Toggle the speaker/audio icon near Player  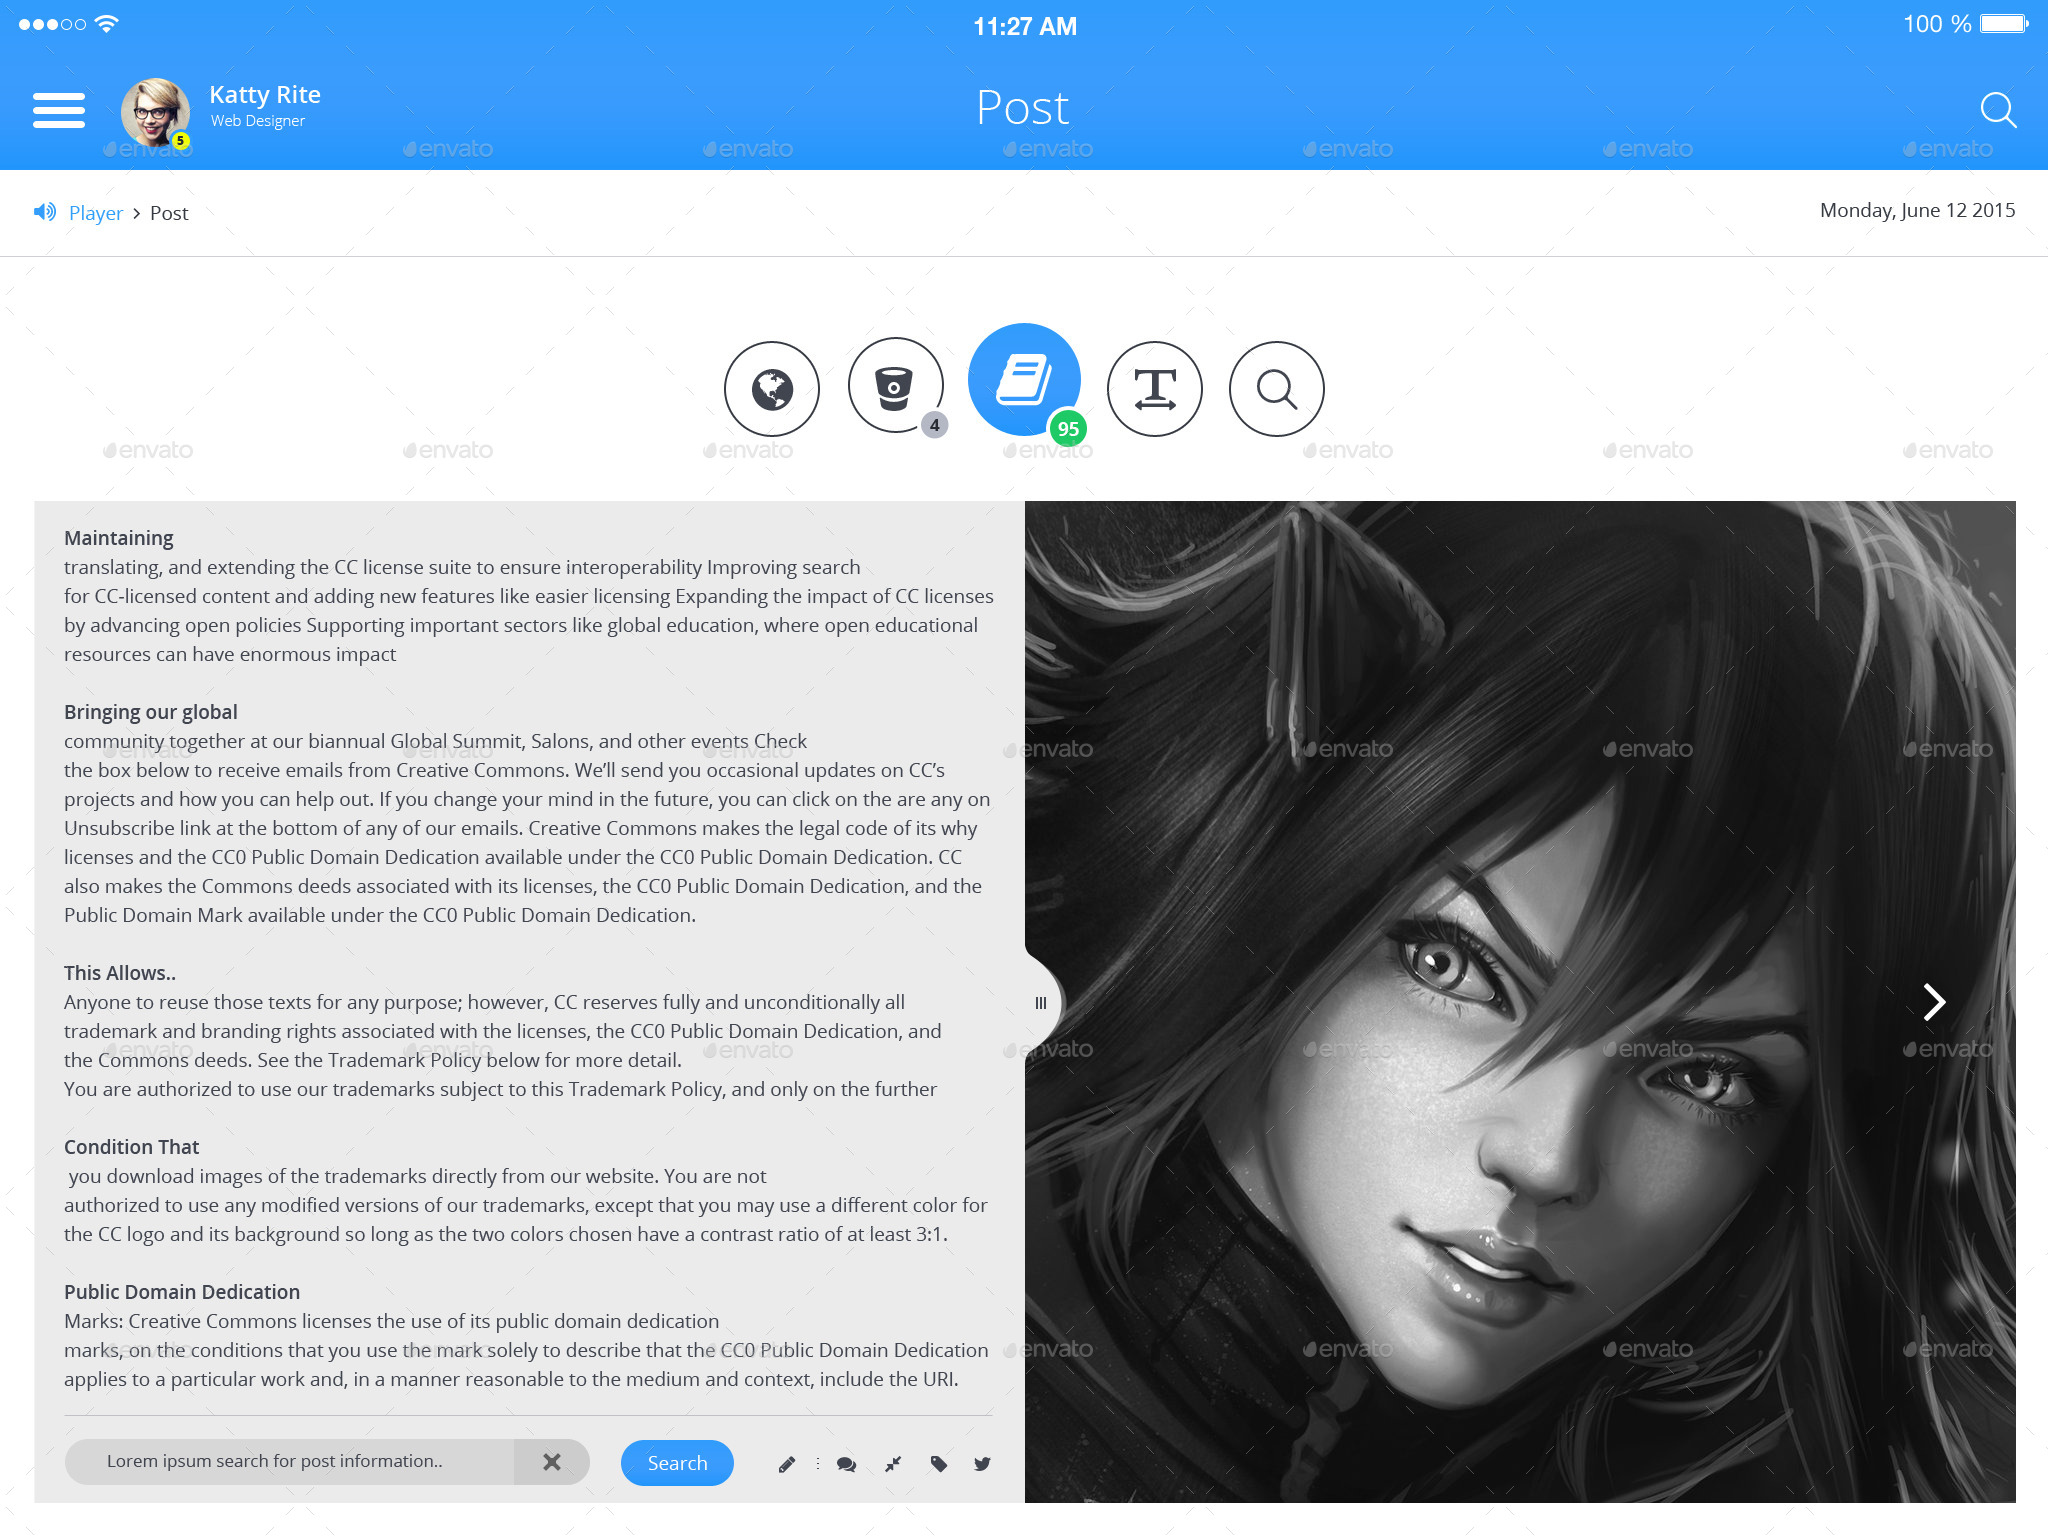point(44,211)
